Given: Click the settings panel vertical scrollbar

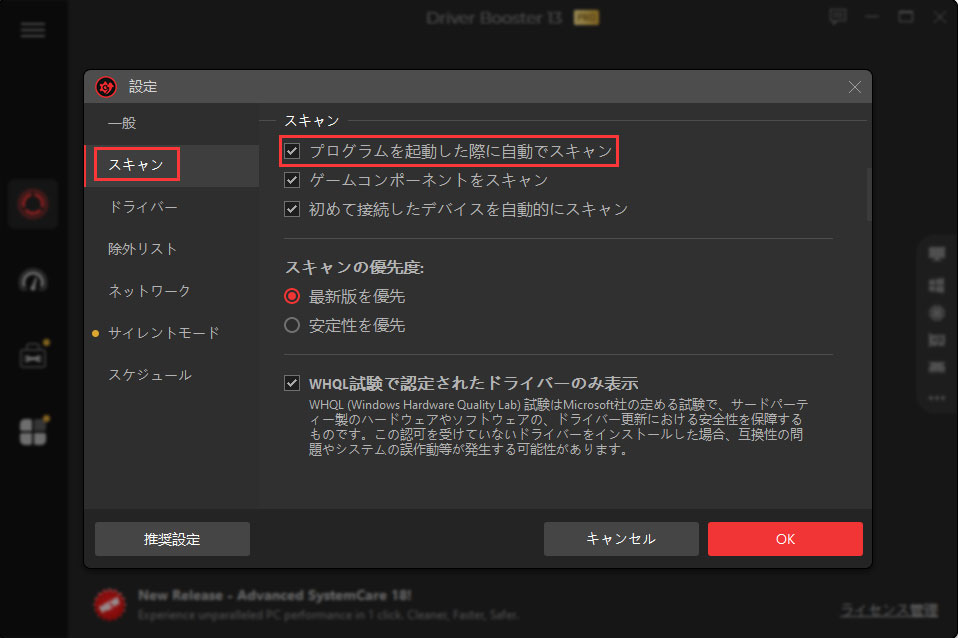Looking at the screenshot, I should 869,194.
